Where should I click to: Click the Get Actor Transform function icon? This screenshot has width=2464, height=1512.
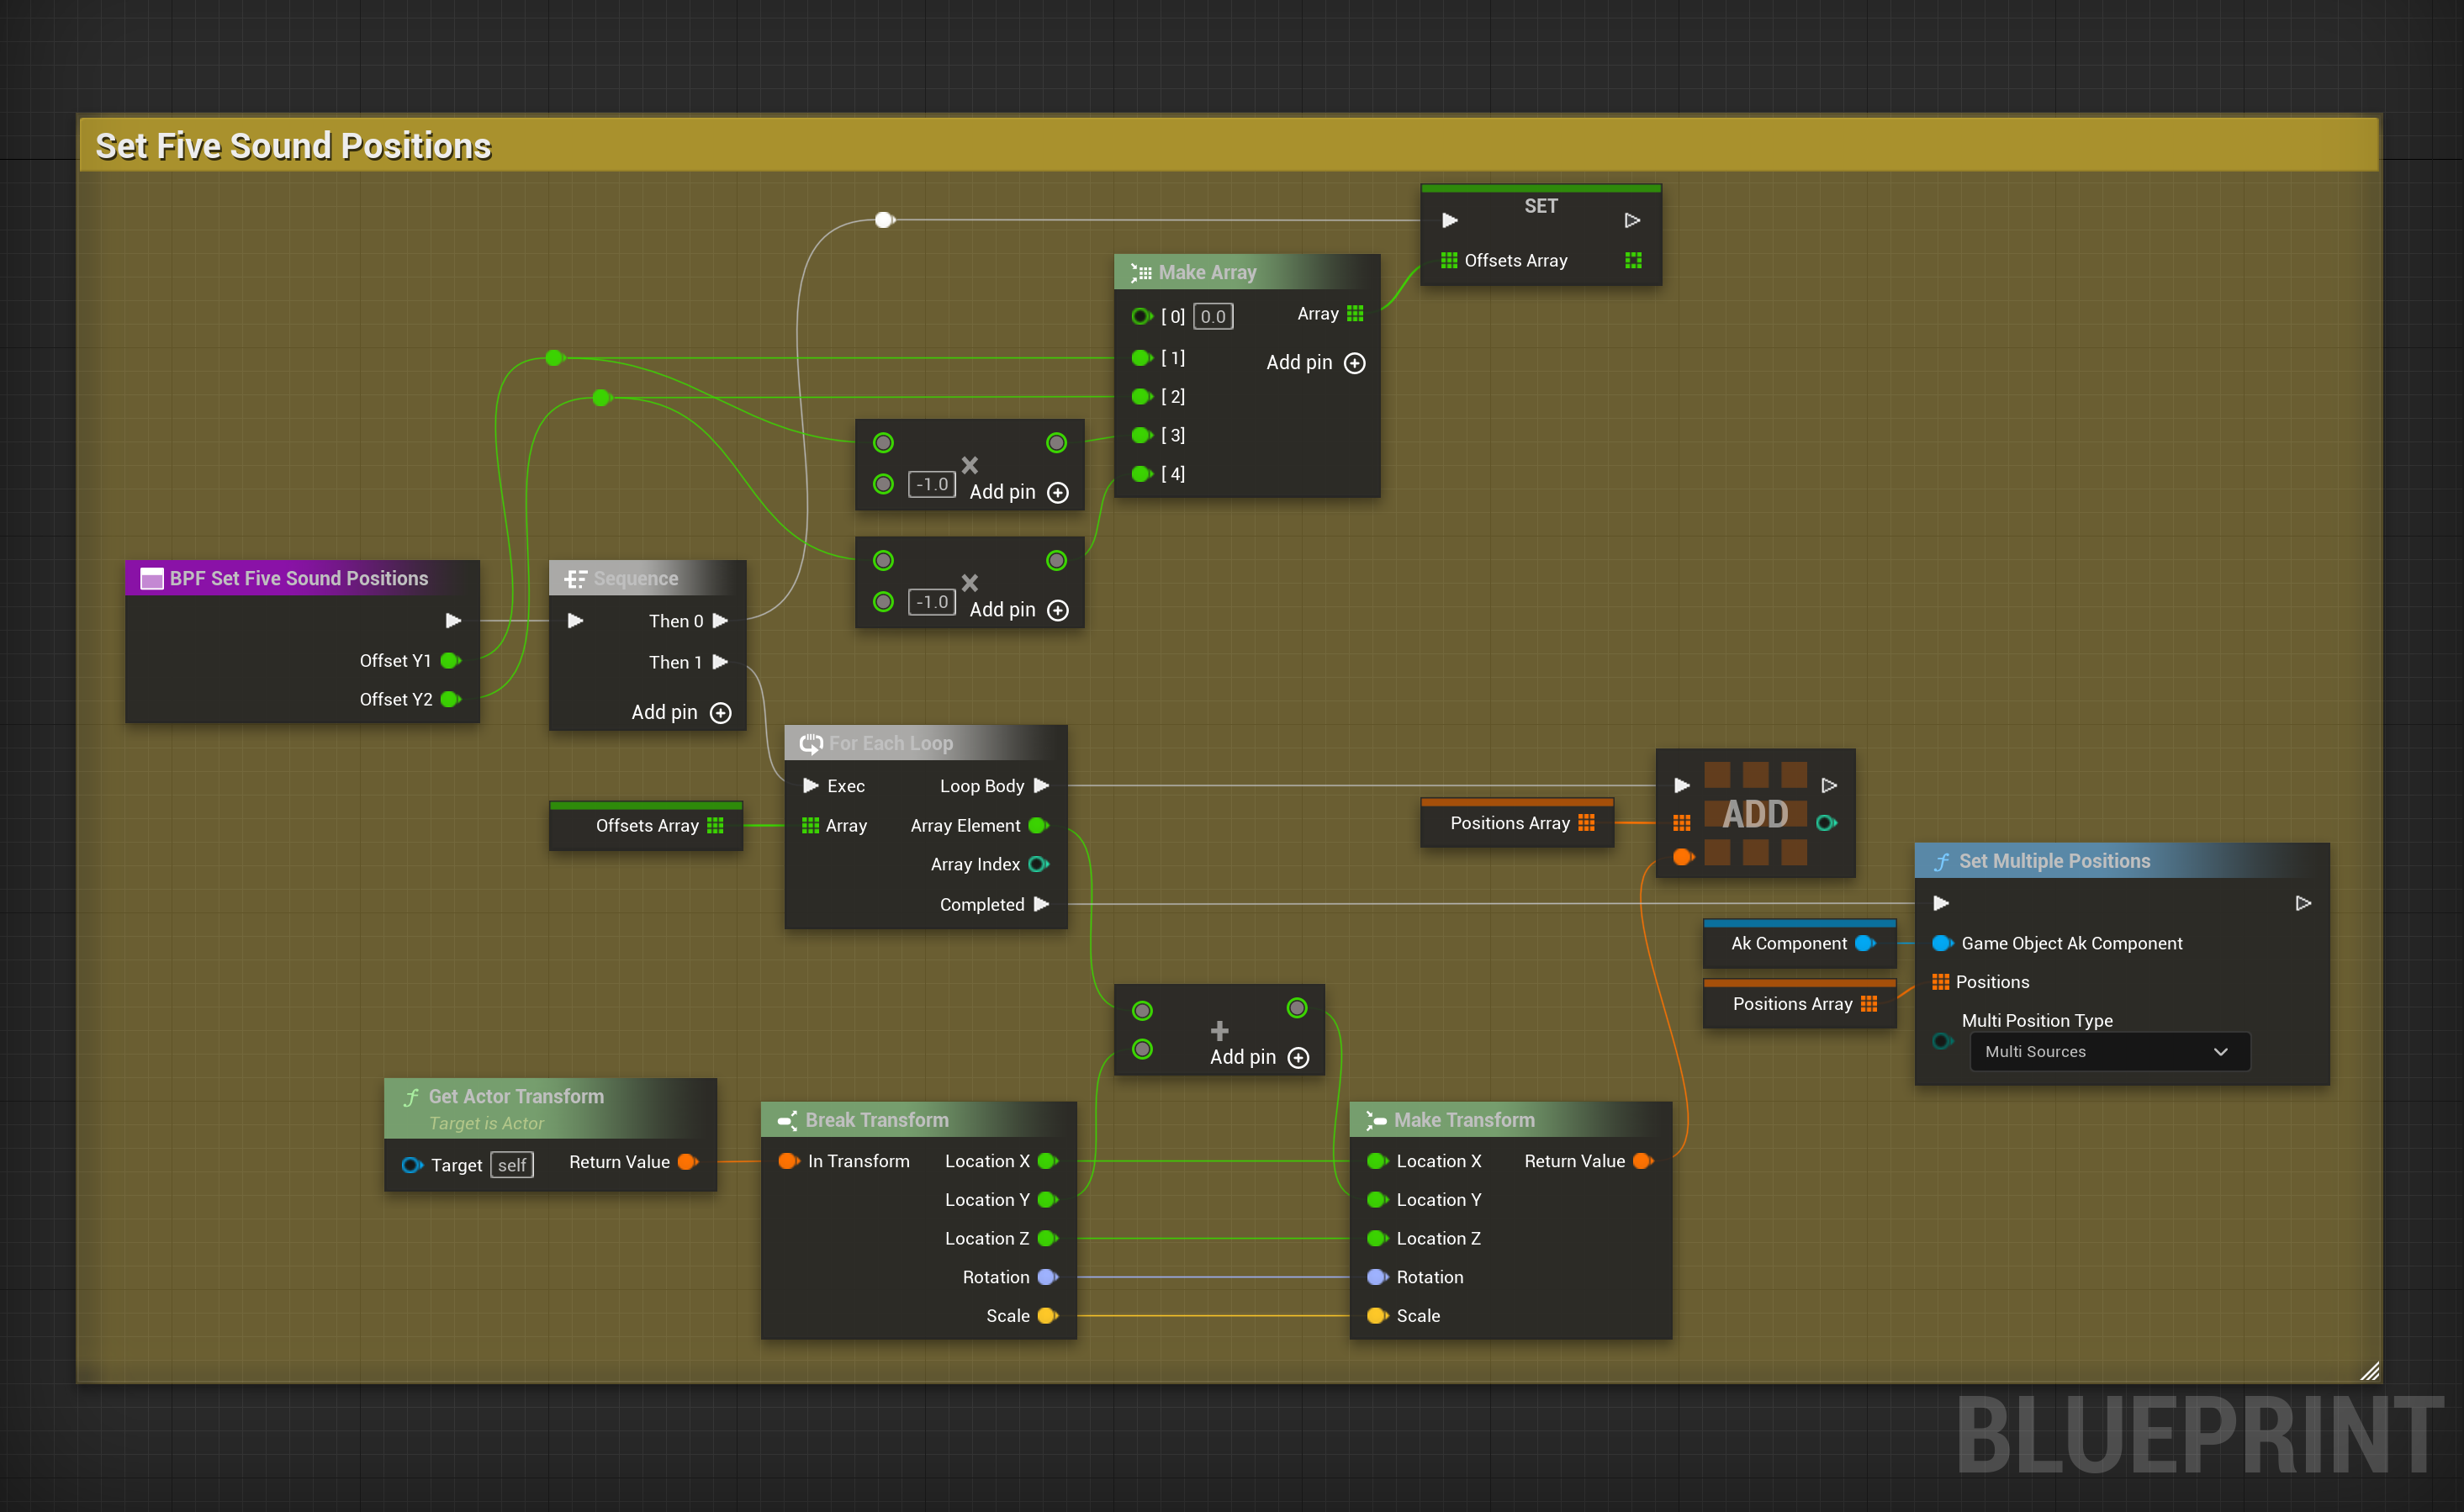pos(411,1097)
